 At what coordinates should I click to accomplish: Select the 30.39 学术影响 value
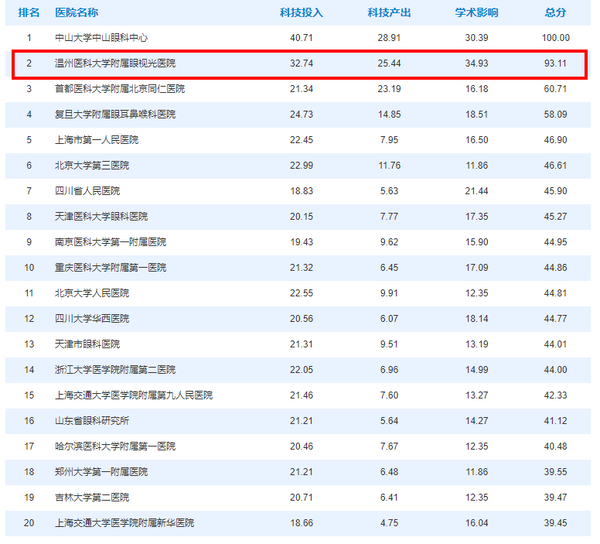click(477, 38)
